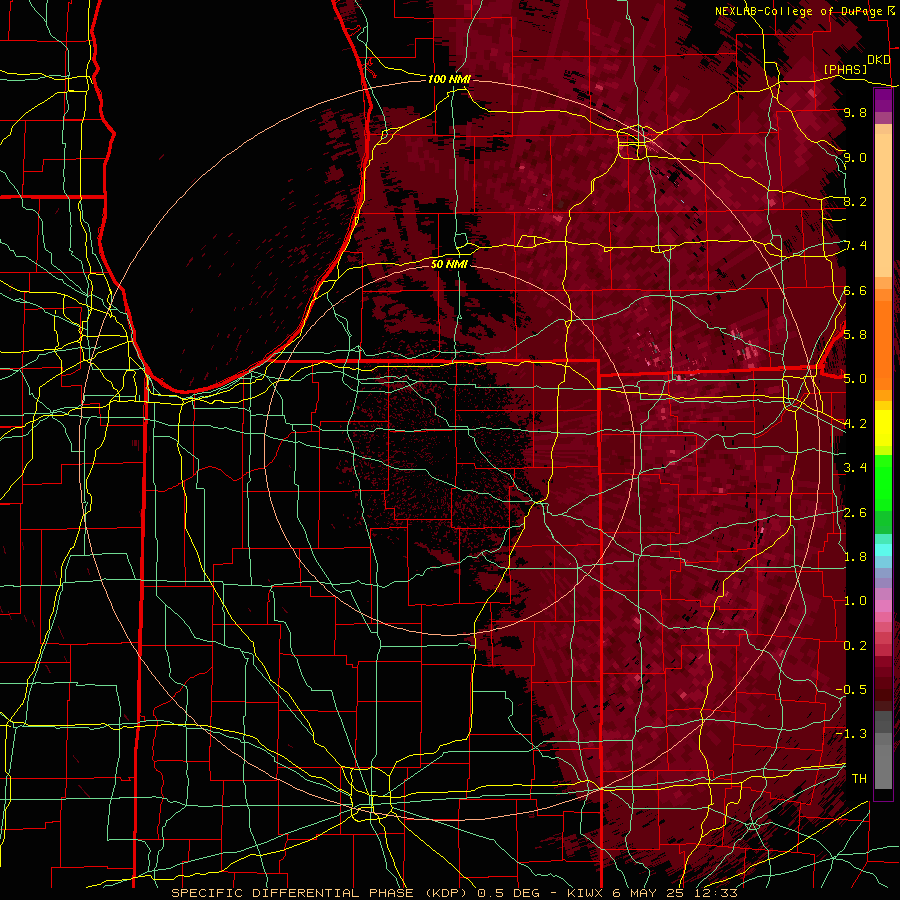Image resolution: width=900 pixels, height=900 pixels.
Task: Click the -1.3 value on the color scale
Action: (851, 734)
